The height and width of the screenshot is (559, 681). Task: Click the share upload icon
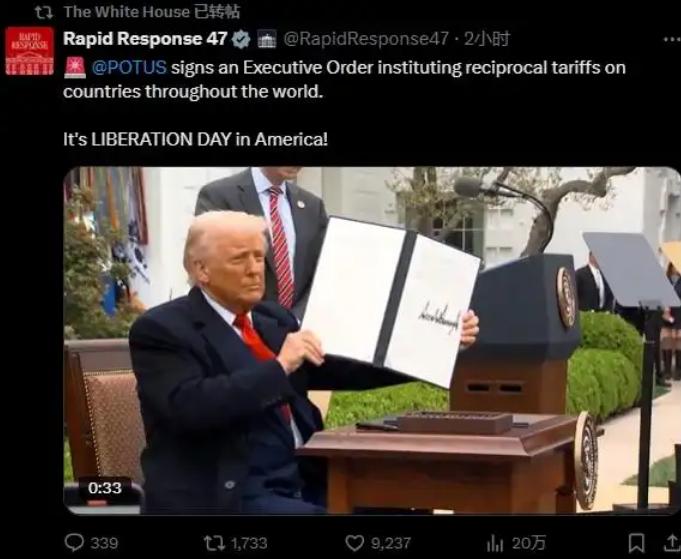(x=673, y=542)
